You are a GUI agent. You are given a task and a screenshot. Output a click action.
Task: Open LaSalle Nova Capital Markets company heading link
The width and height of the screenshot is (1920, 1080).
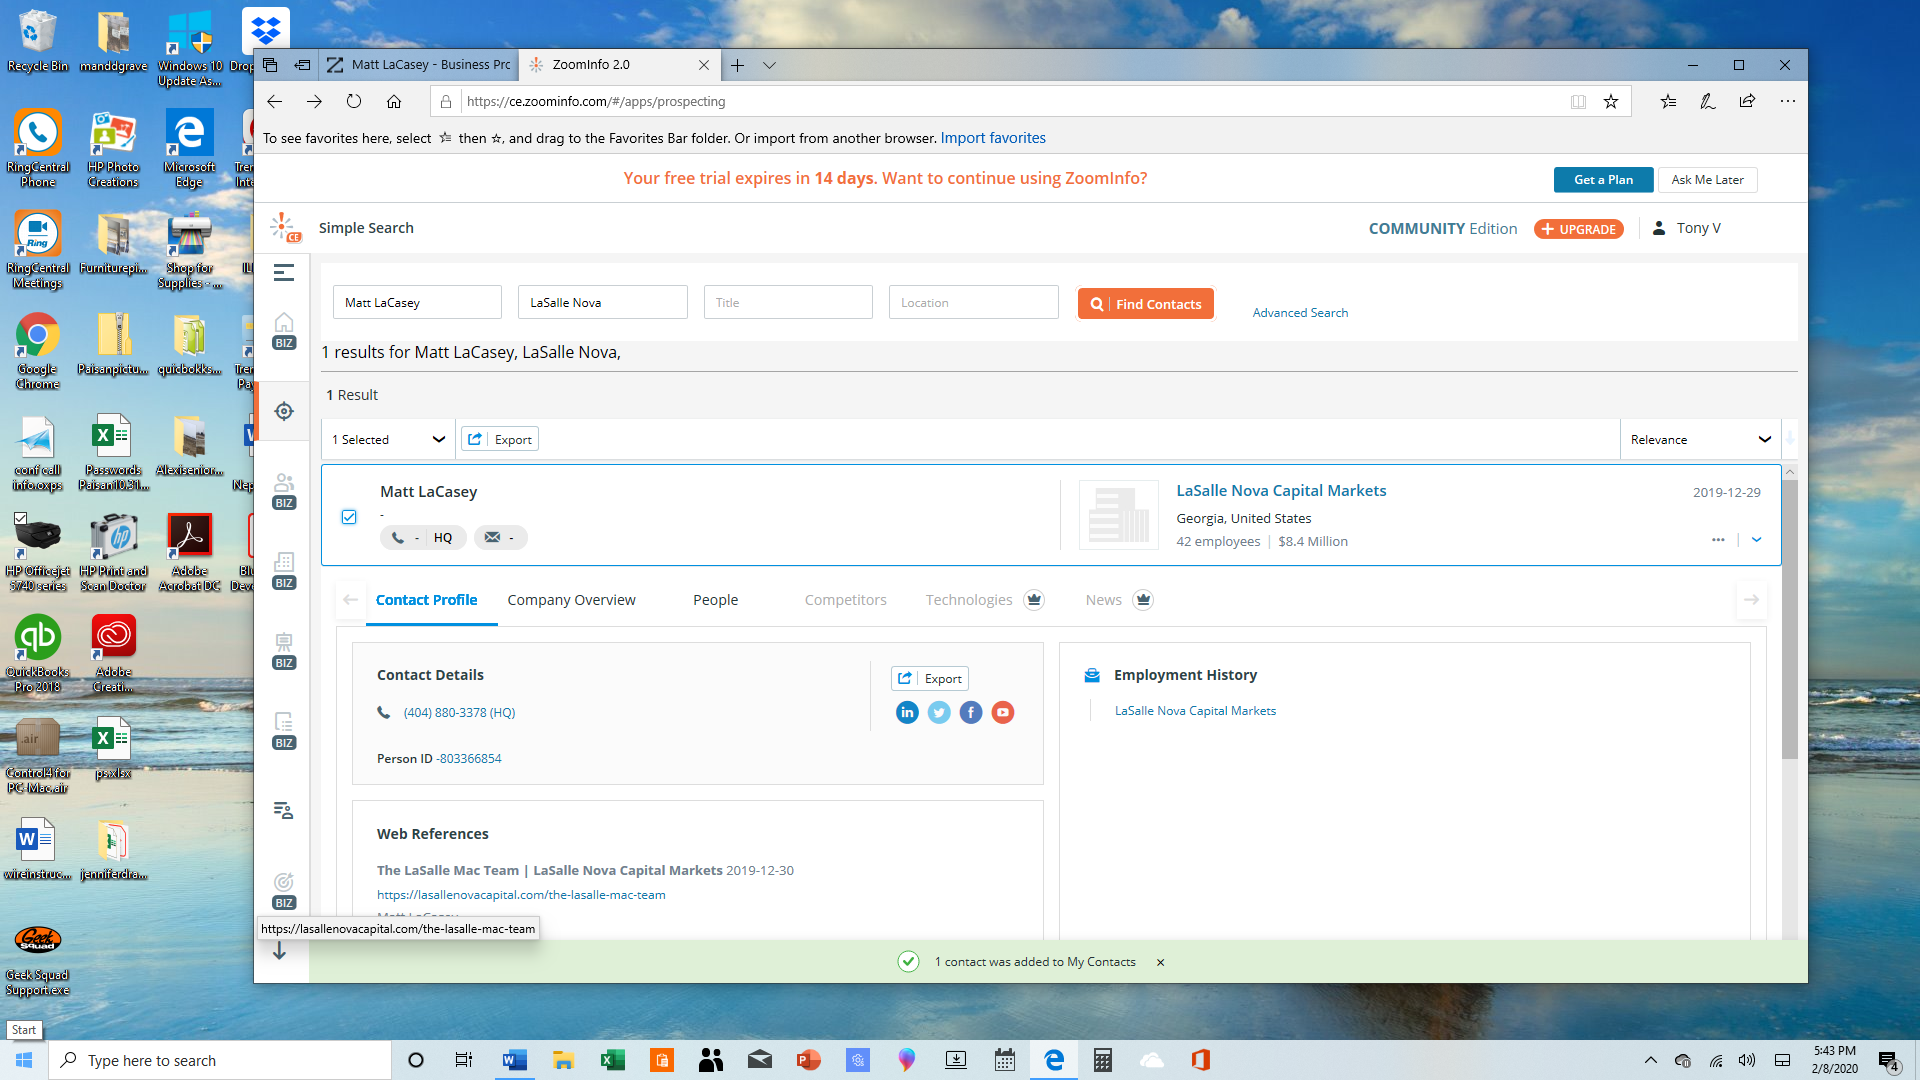(x=1281, y=491)
